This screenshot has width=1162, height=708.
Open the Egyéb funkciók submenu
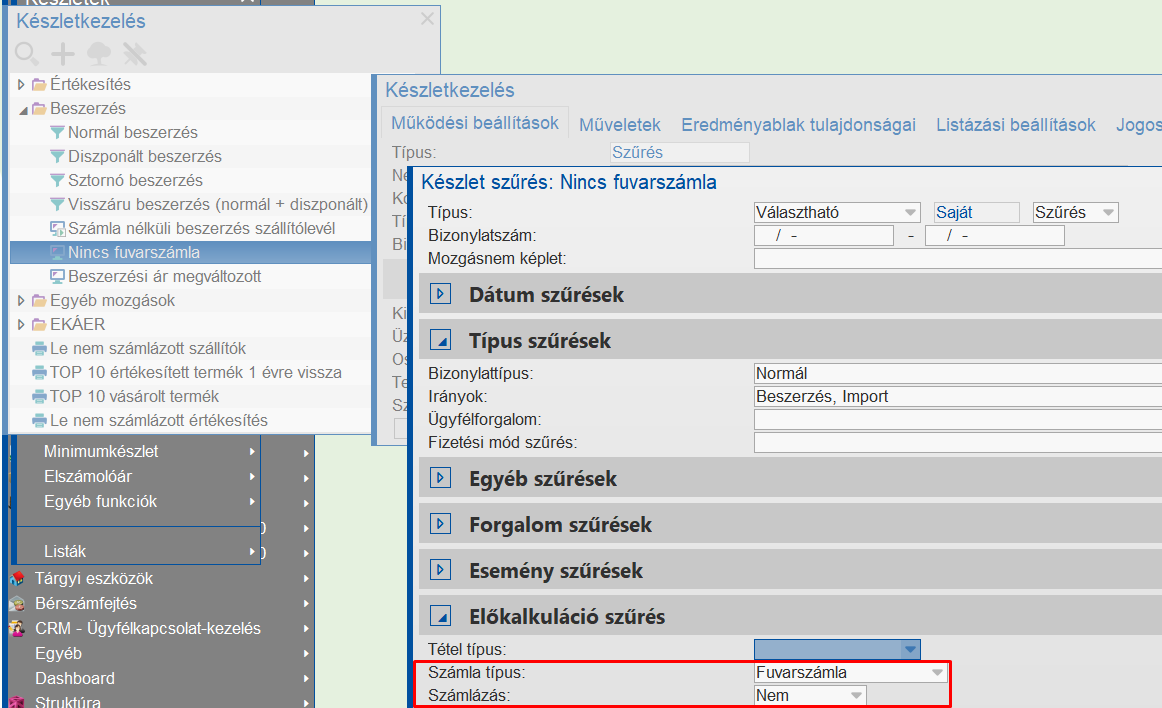pos(140,501)
